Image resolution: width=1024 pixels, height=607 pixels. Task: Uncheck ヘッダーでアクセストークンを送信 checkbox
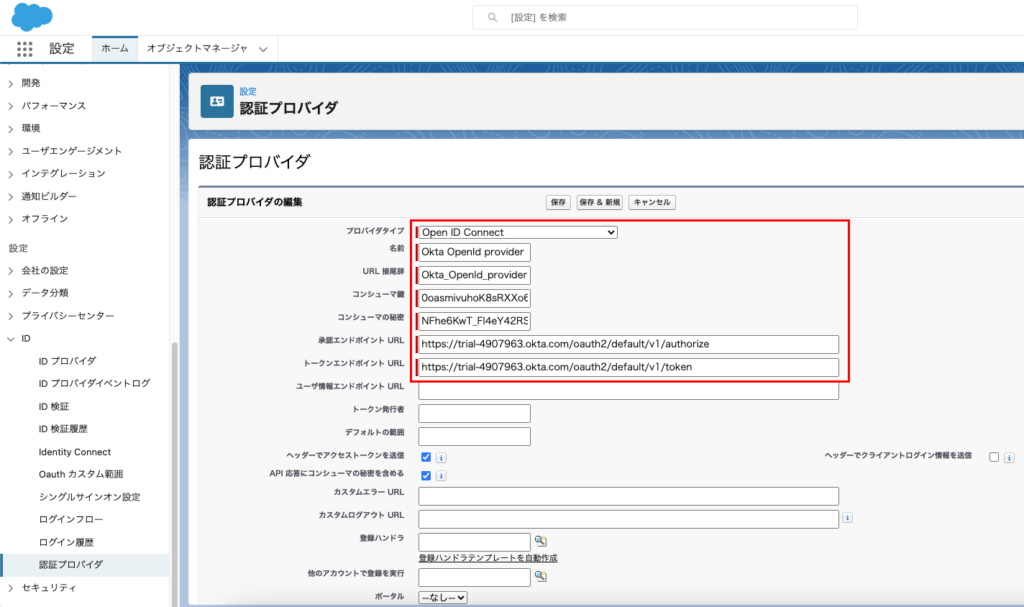[x=426, y=457]
